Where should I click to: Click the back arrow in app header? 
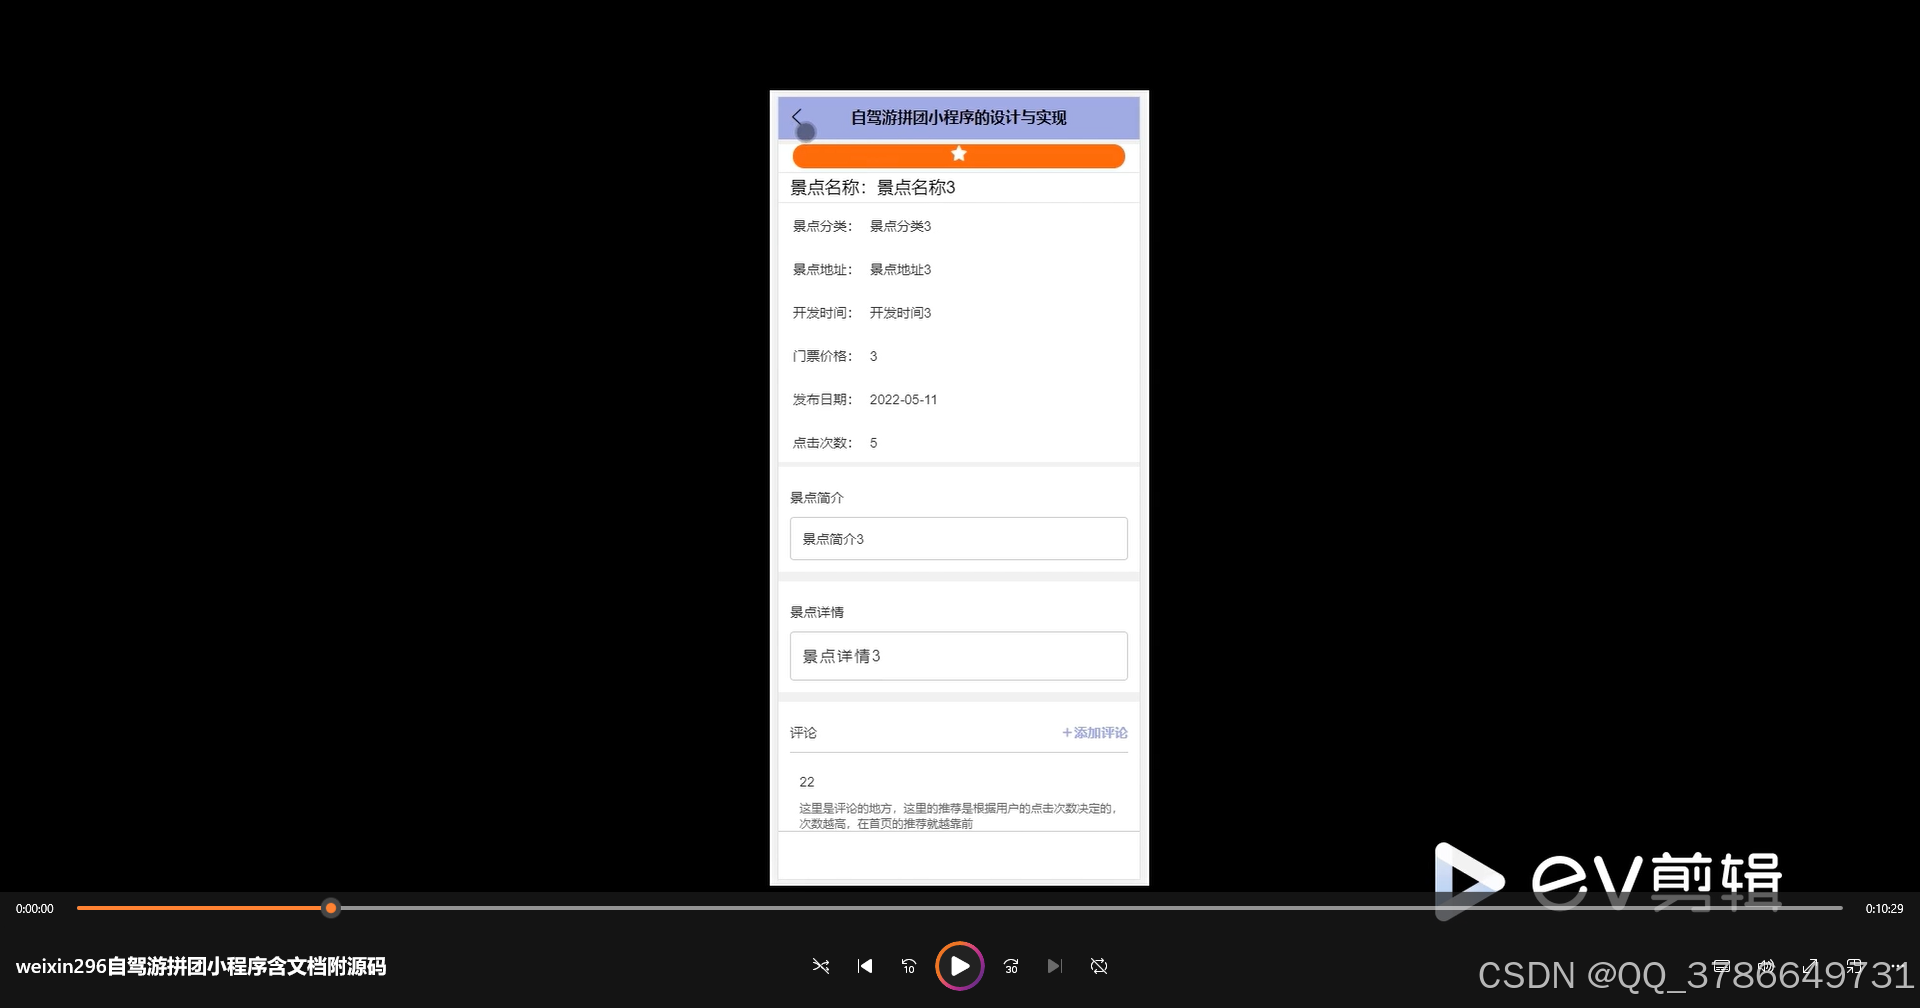coord(797,117)
